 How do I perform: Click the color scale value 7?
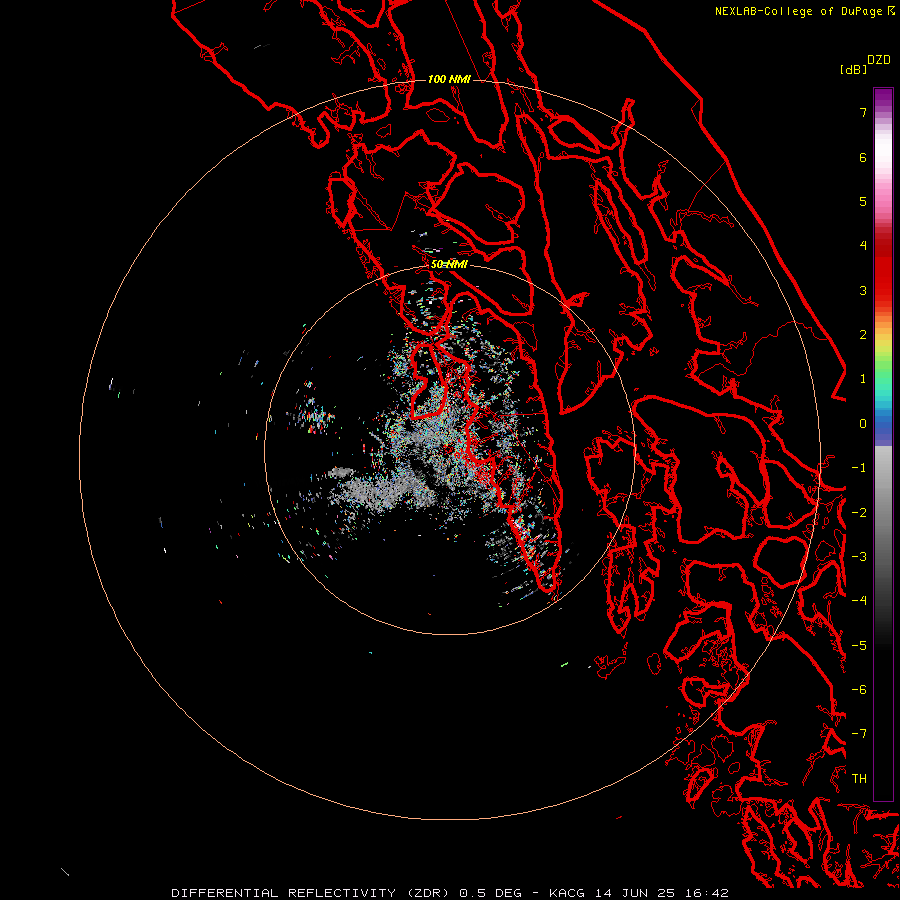click(863, 112)
